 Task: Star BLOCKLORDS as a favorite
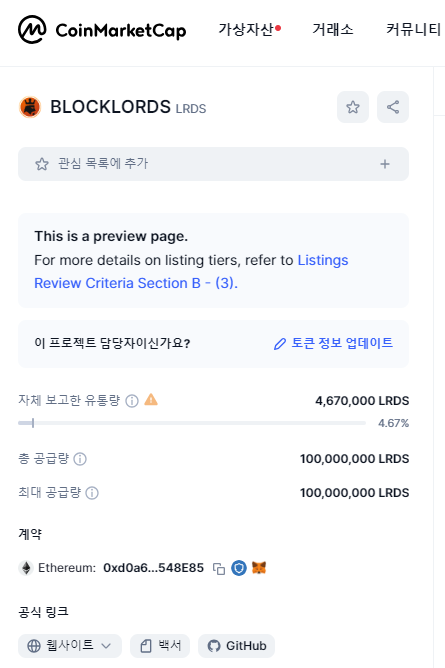353,107
